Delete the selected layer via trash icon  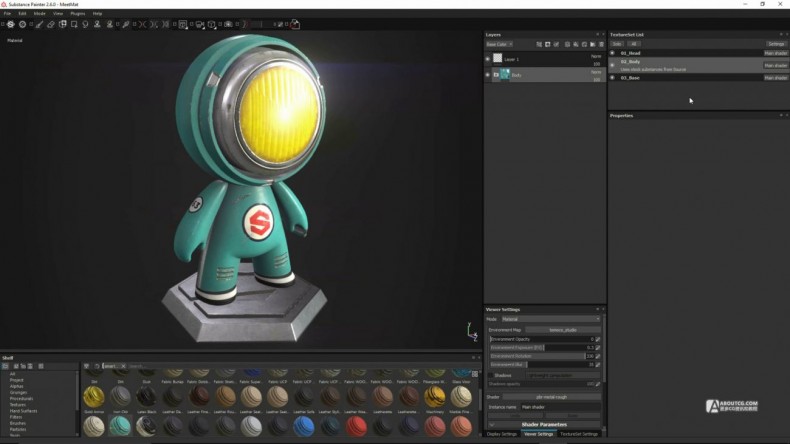[601, 44]
